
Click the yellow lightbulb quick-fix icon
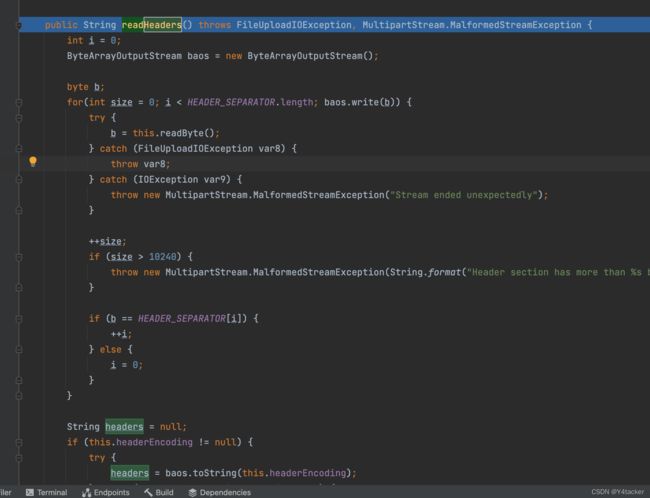(33, 162)
